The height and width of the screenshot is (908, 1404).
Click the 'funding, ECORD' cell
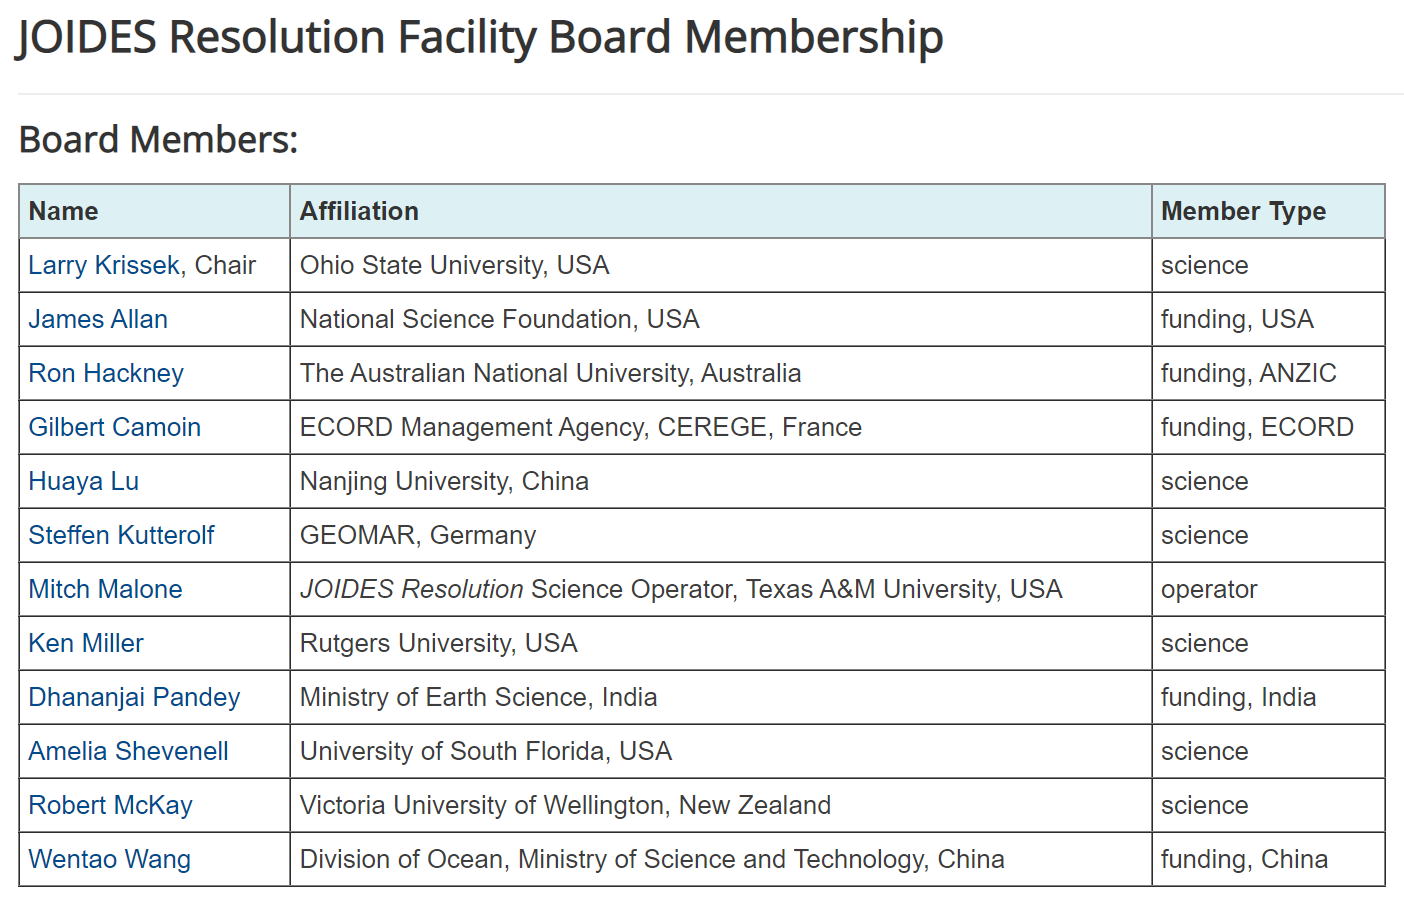[1257, 427]
